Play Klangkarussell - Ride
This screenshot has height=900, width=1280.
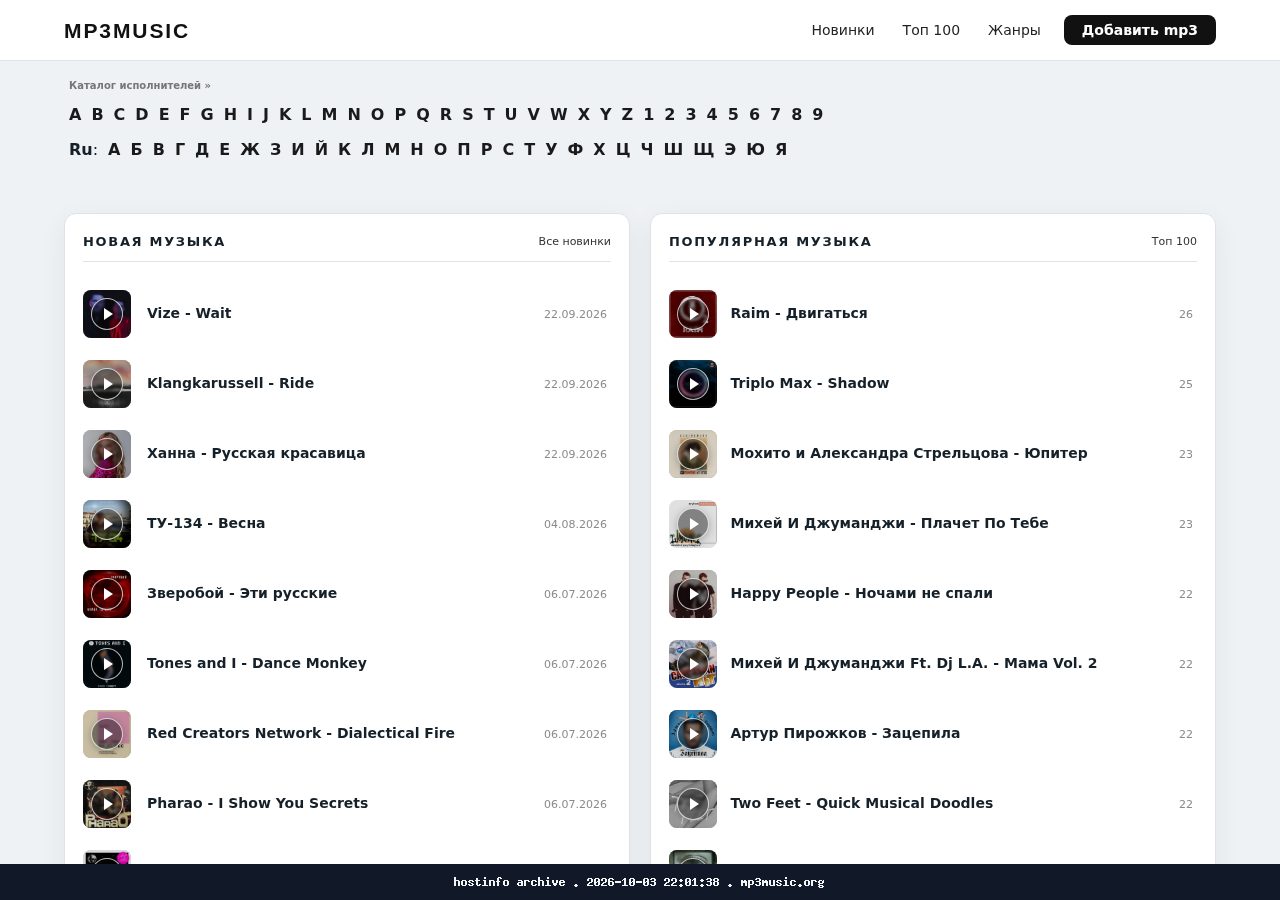point(107,384)
